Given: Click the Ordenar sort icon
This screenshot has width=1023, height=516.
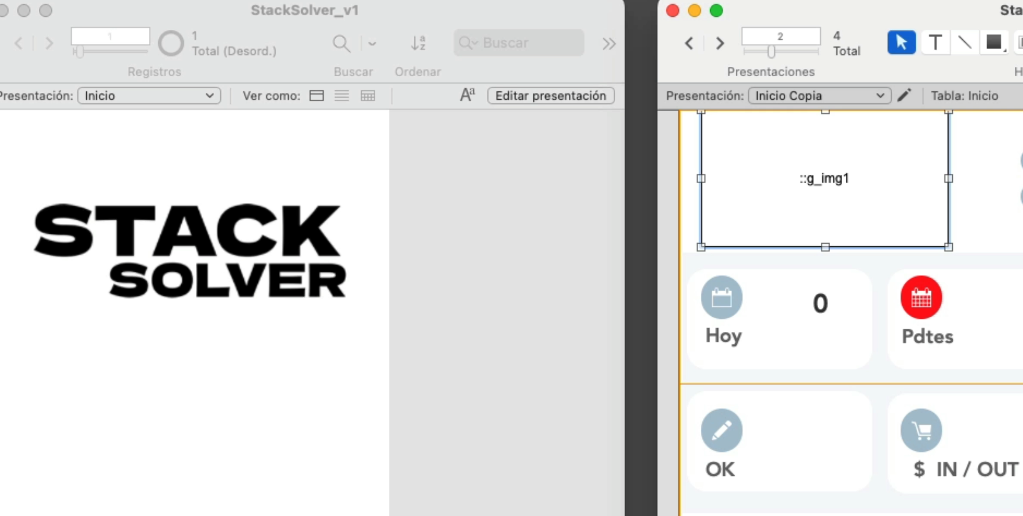Looking at the screenshot, I should 418,43.
